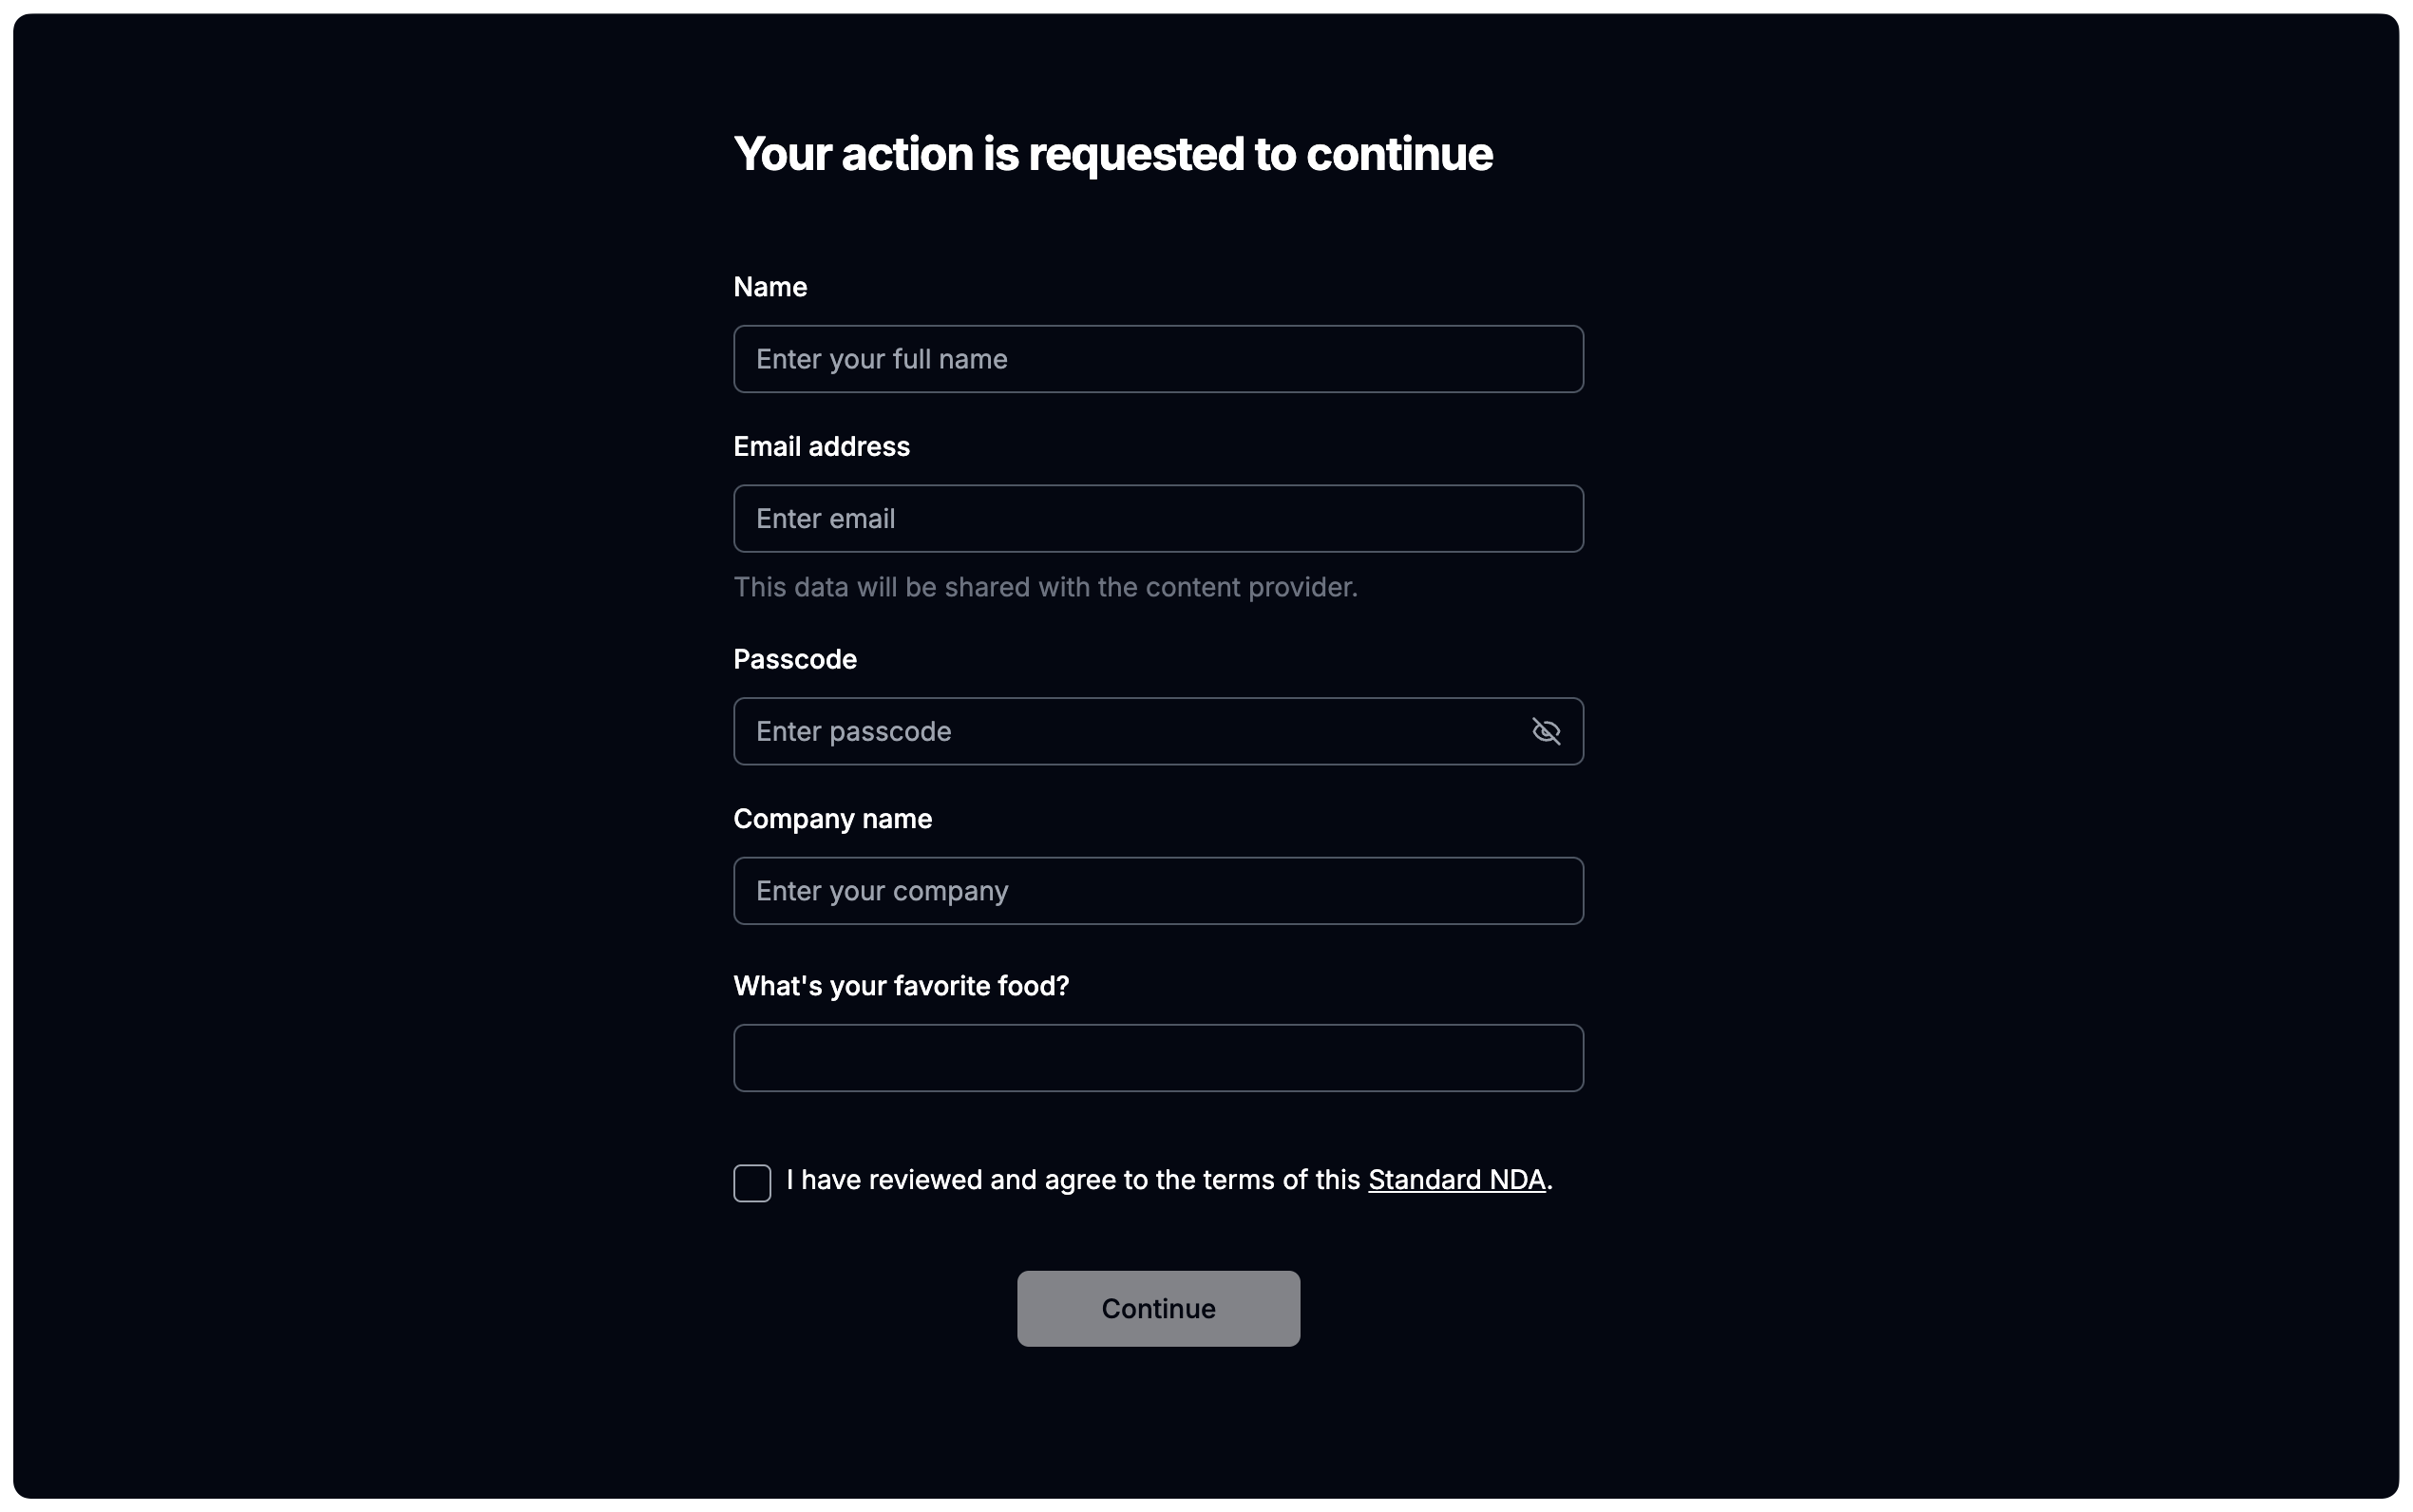The height and width of the screenshot is (1512, 2413).
Task: Click the Continue button
Action: click(1158, 1308)
